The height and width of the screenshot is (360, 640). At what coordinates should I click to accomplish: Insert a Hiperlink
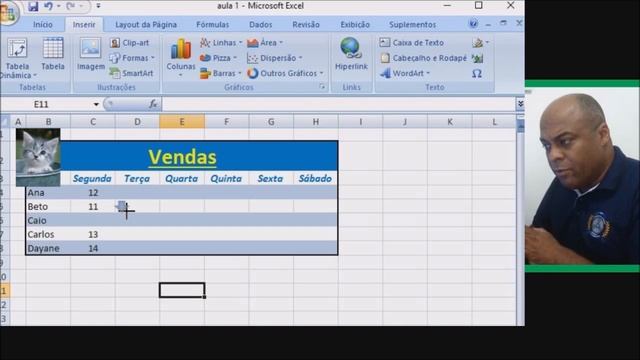pyautogui.click(x=351, y=54)
